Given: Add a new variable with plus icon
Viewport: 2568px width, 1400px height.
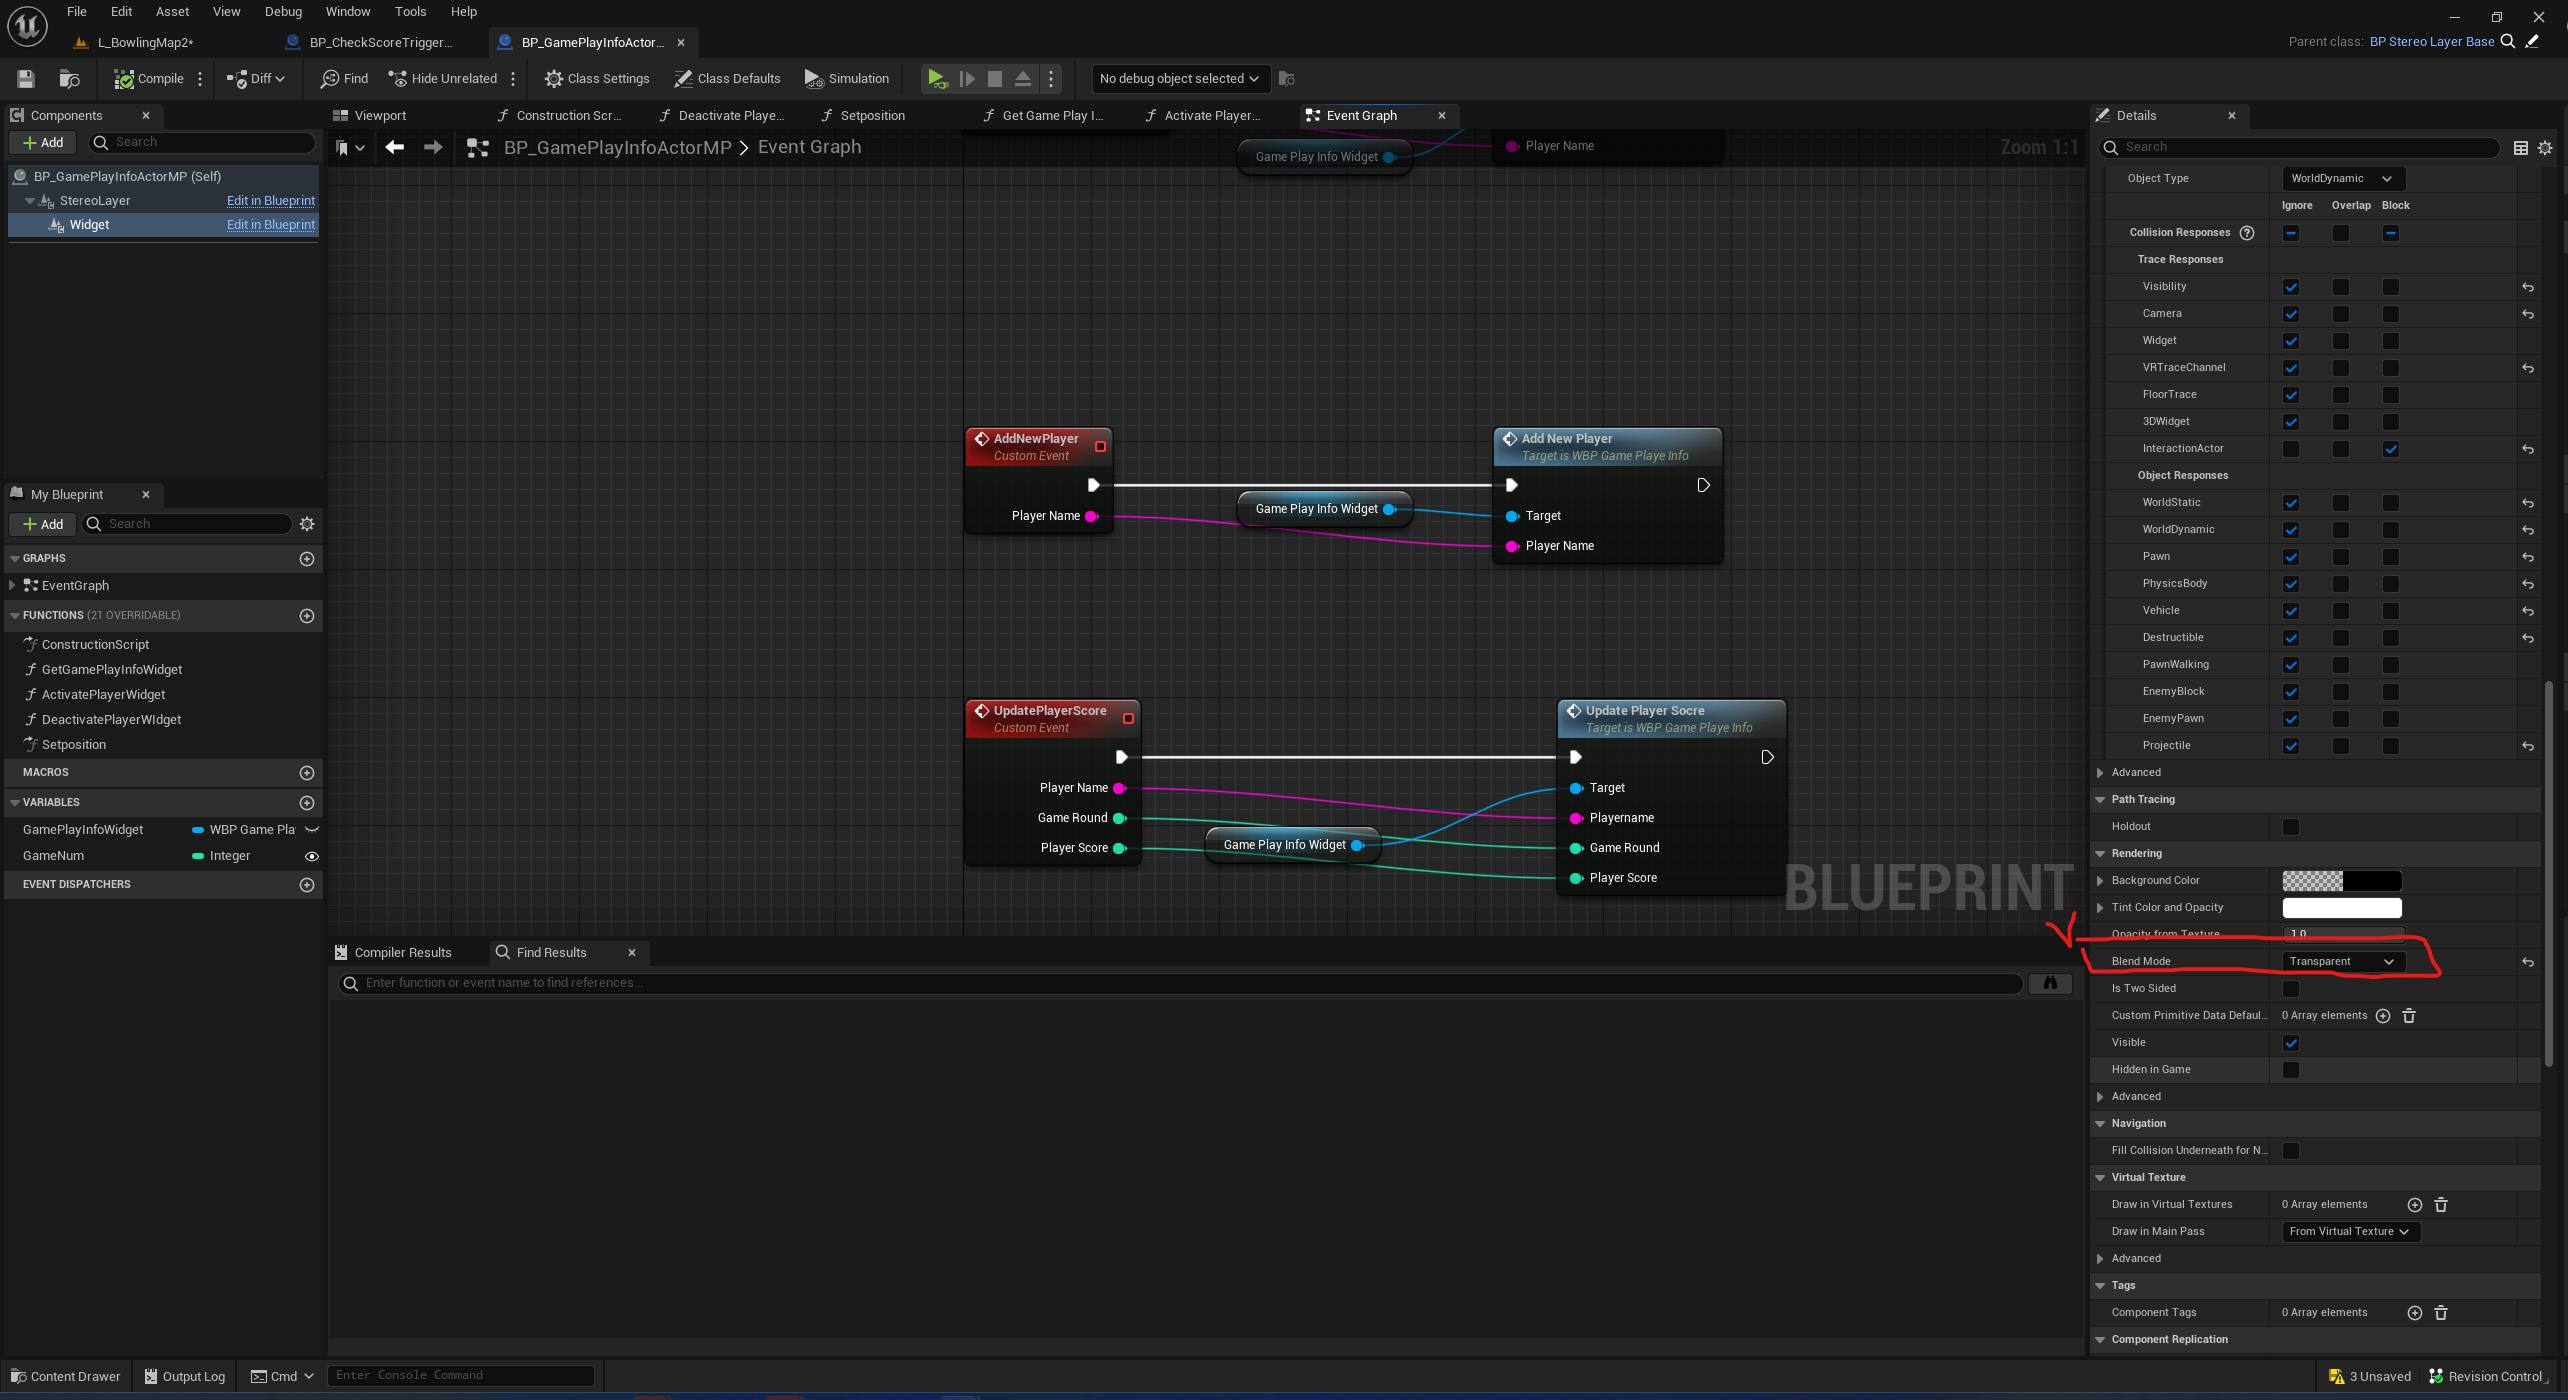Looking at the screenshot, I should (307, 802).
